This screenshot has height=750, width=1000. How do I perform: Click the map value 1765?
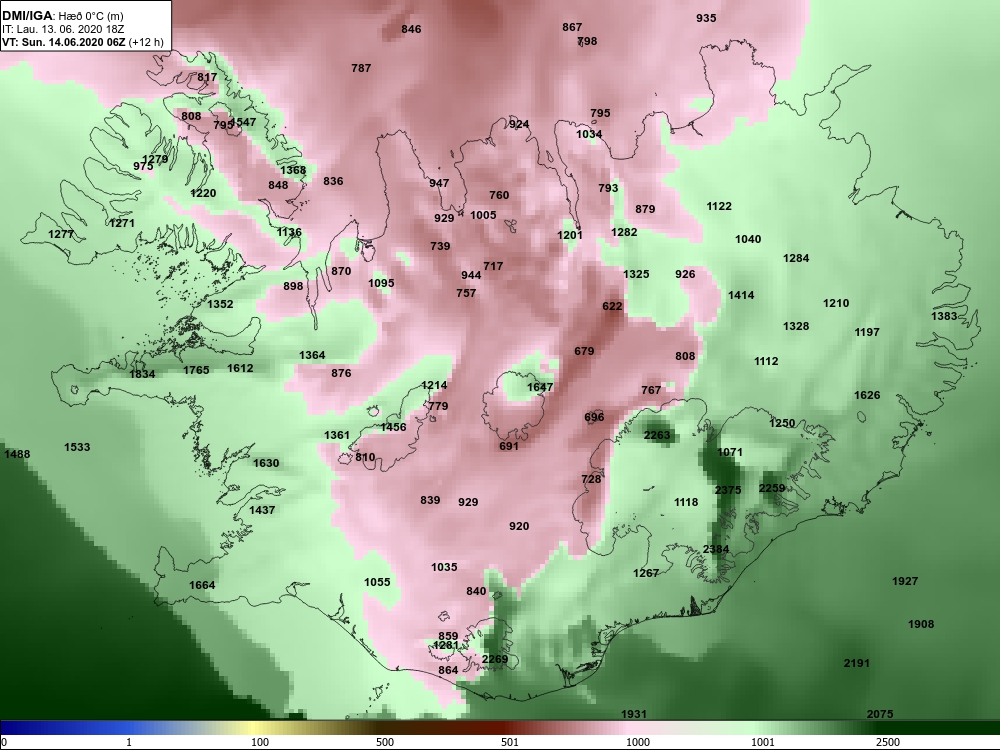[196, 370]
